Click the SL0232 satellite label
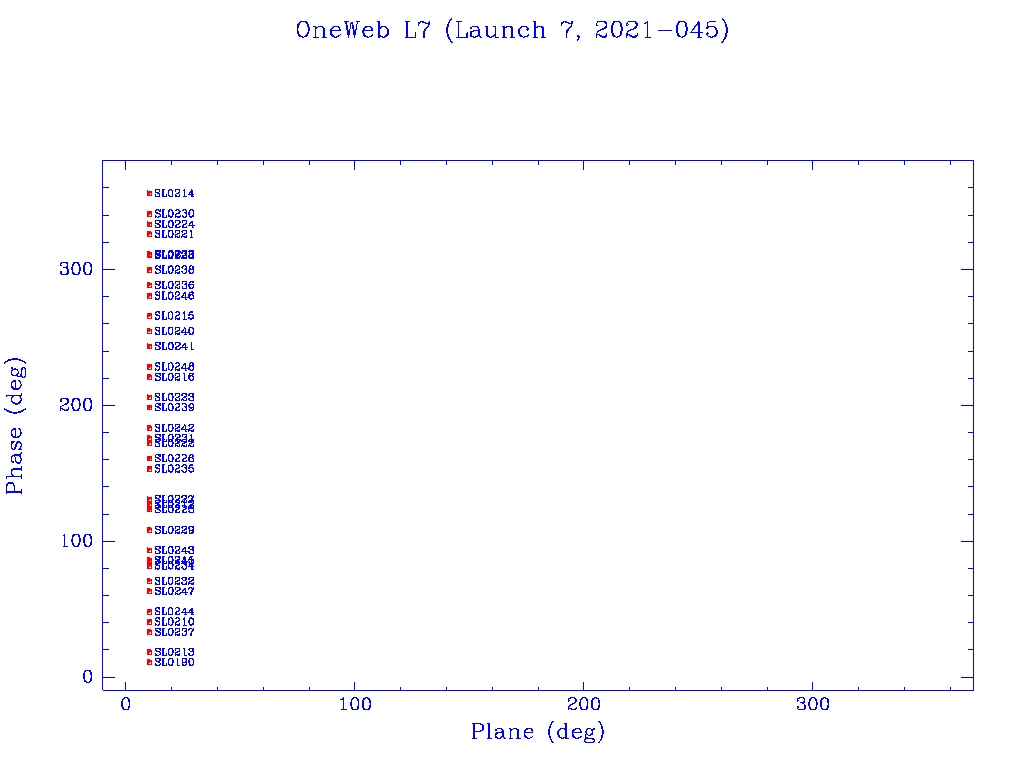The image size is (1024, 768). coord(174,581)
